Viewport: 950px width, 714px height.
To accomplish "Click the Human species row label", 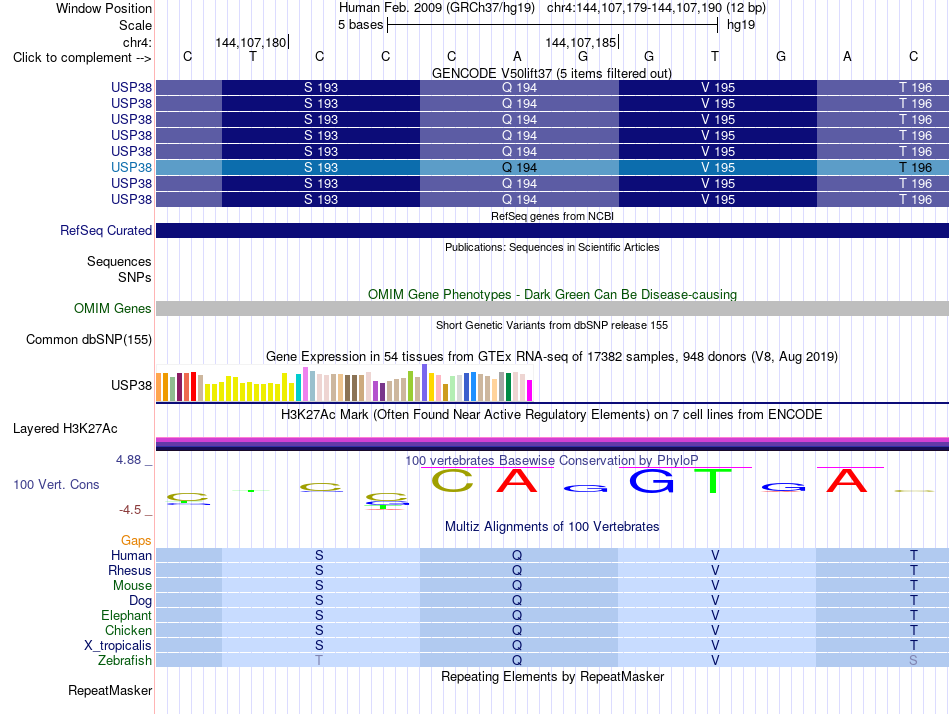I will 131,555.
